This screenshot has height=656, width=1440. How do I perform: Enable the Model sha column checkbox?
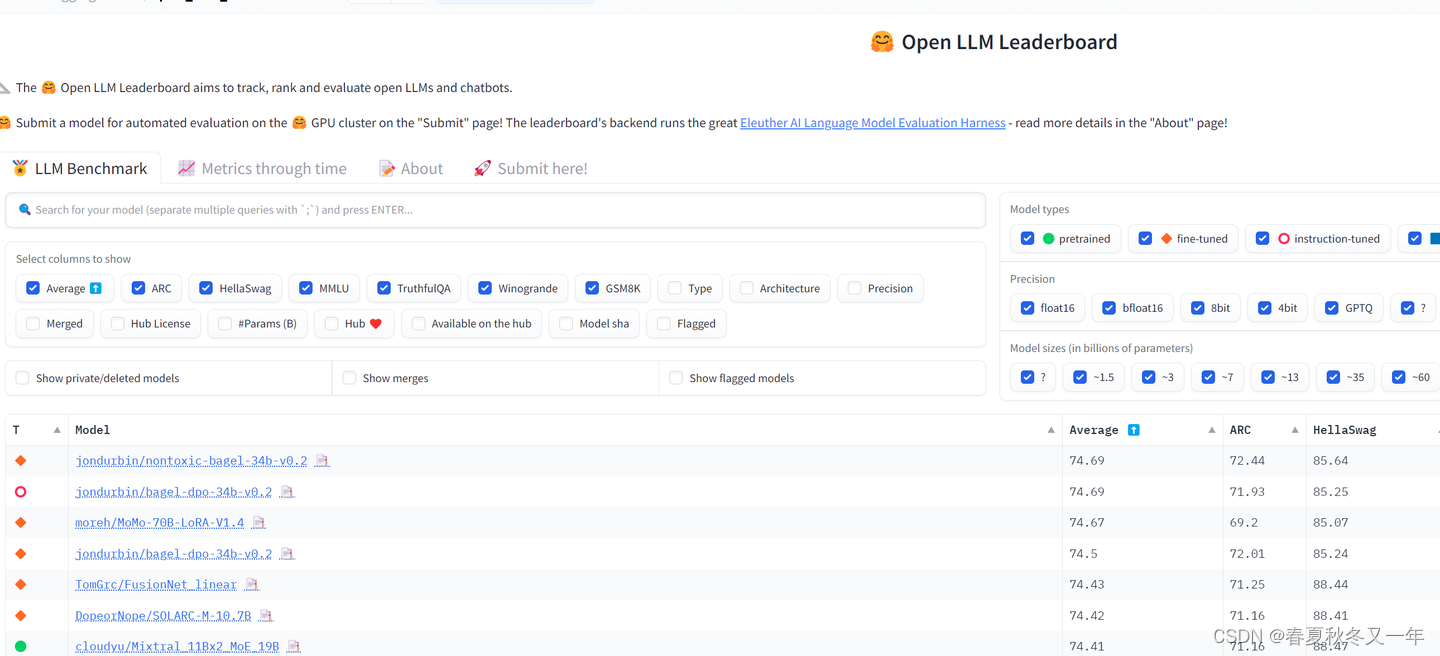pos(567,324)
